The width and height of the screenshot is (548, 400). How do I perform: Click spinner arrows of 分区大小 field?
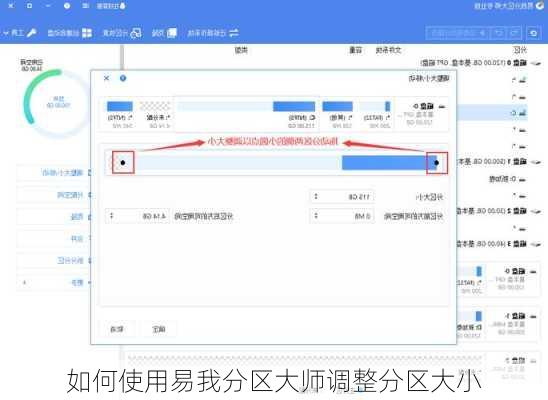(x=316, y=197)
